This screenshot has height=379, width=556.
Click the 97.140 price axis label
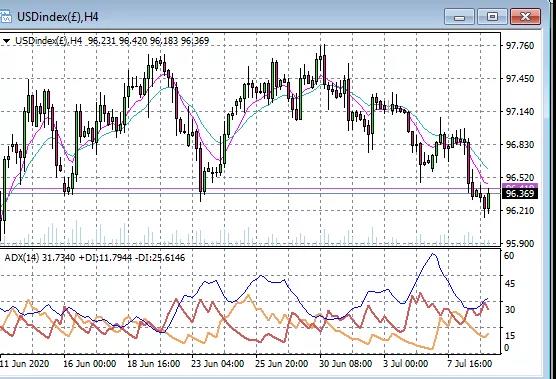519,112
